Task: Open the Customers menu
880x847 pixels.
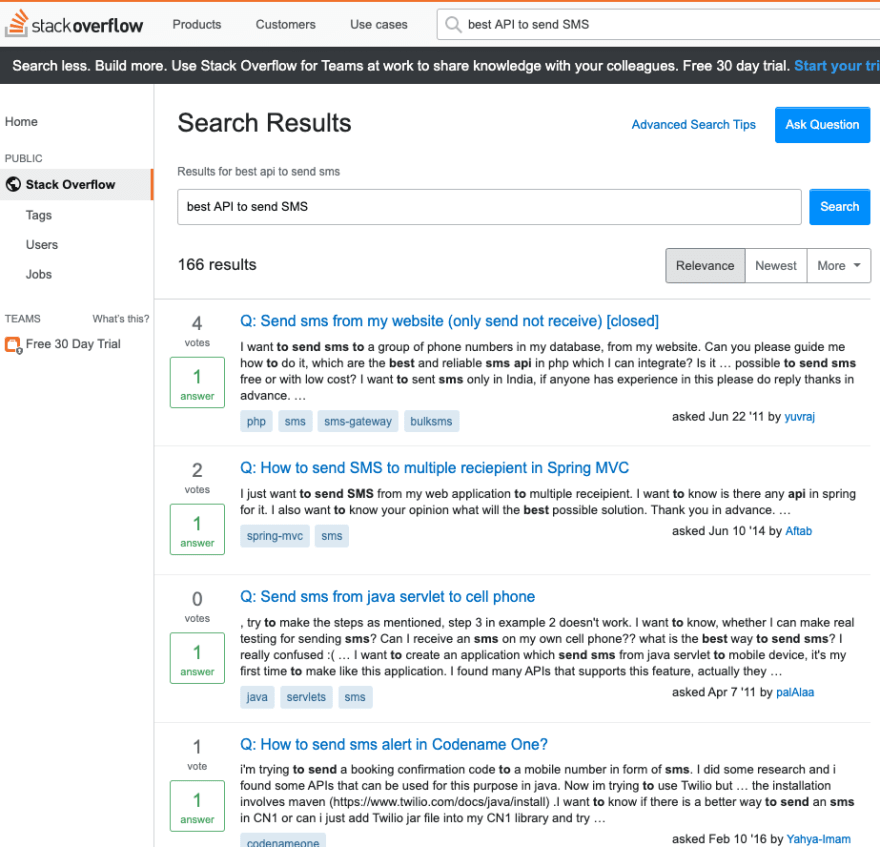Action: click(285, 24)
